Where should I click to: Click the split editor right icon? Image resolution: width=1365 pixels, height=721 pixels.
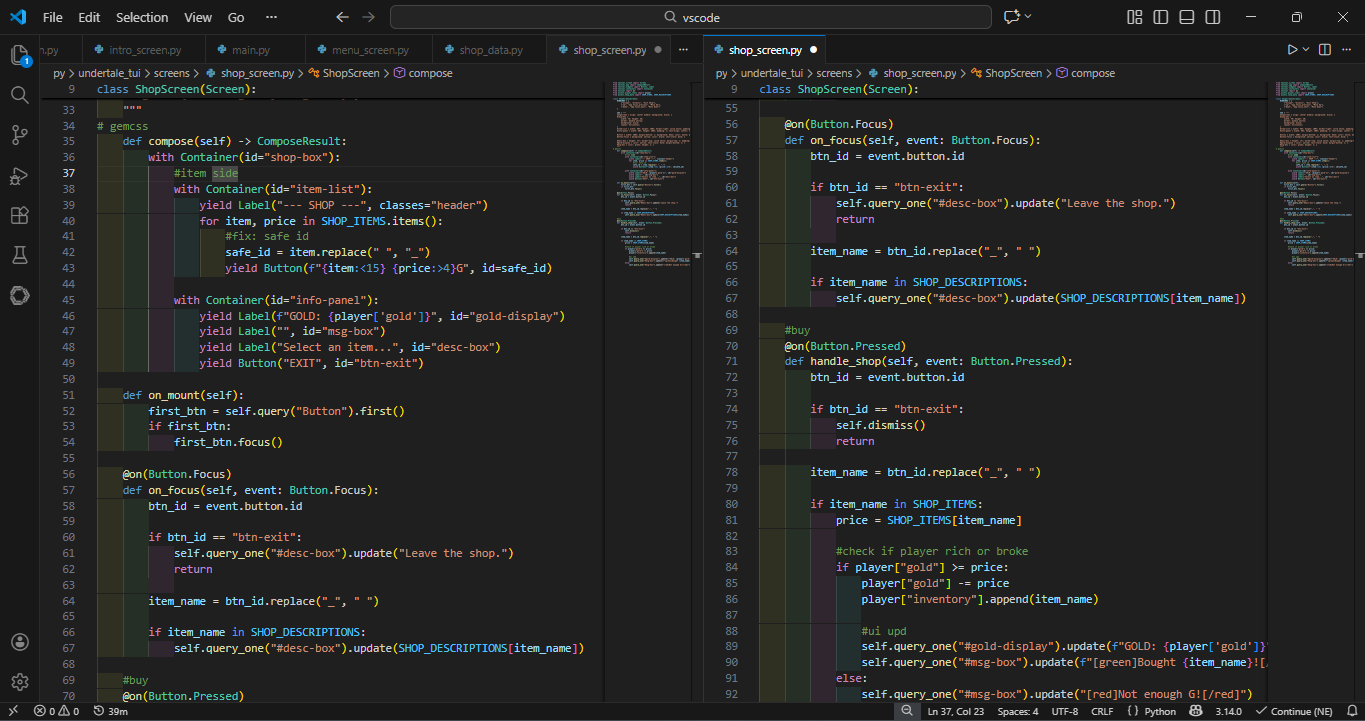point(1325,50)
